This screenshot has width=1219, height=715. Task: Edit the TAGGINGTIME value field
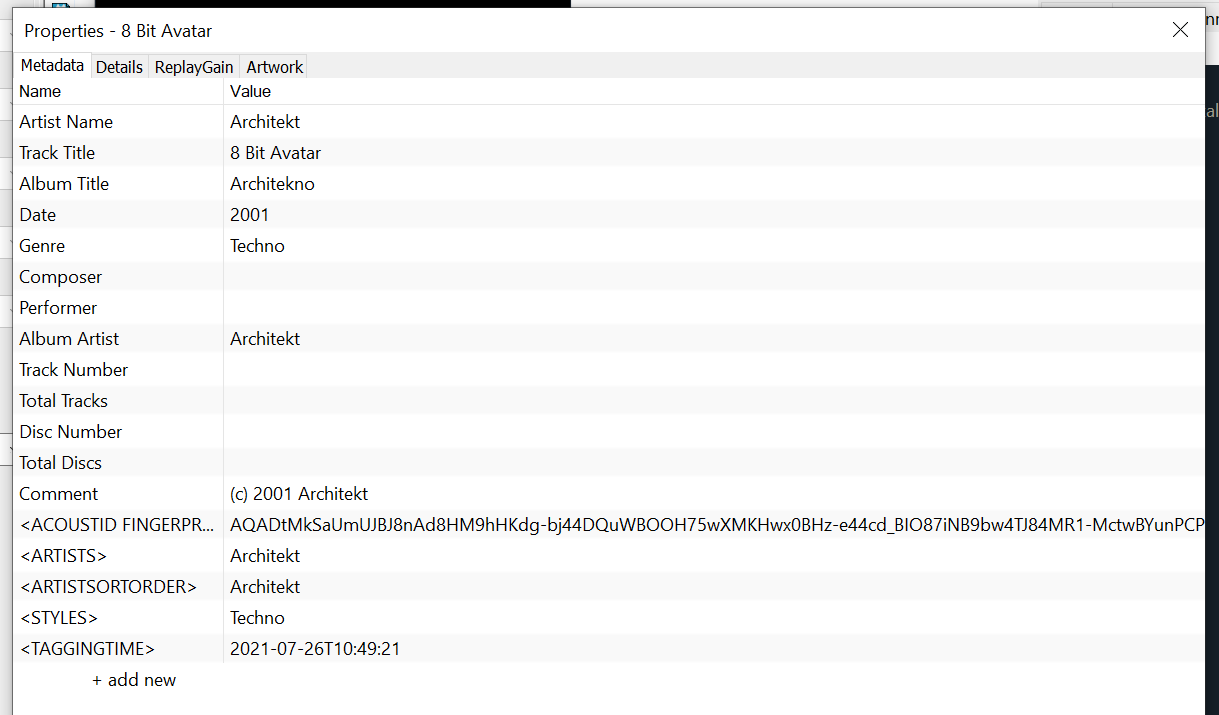(315, 649)
